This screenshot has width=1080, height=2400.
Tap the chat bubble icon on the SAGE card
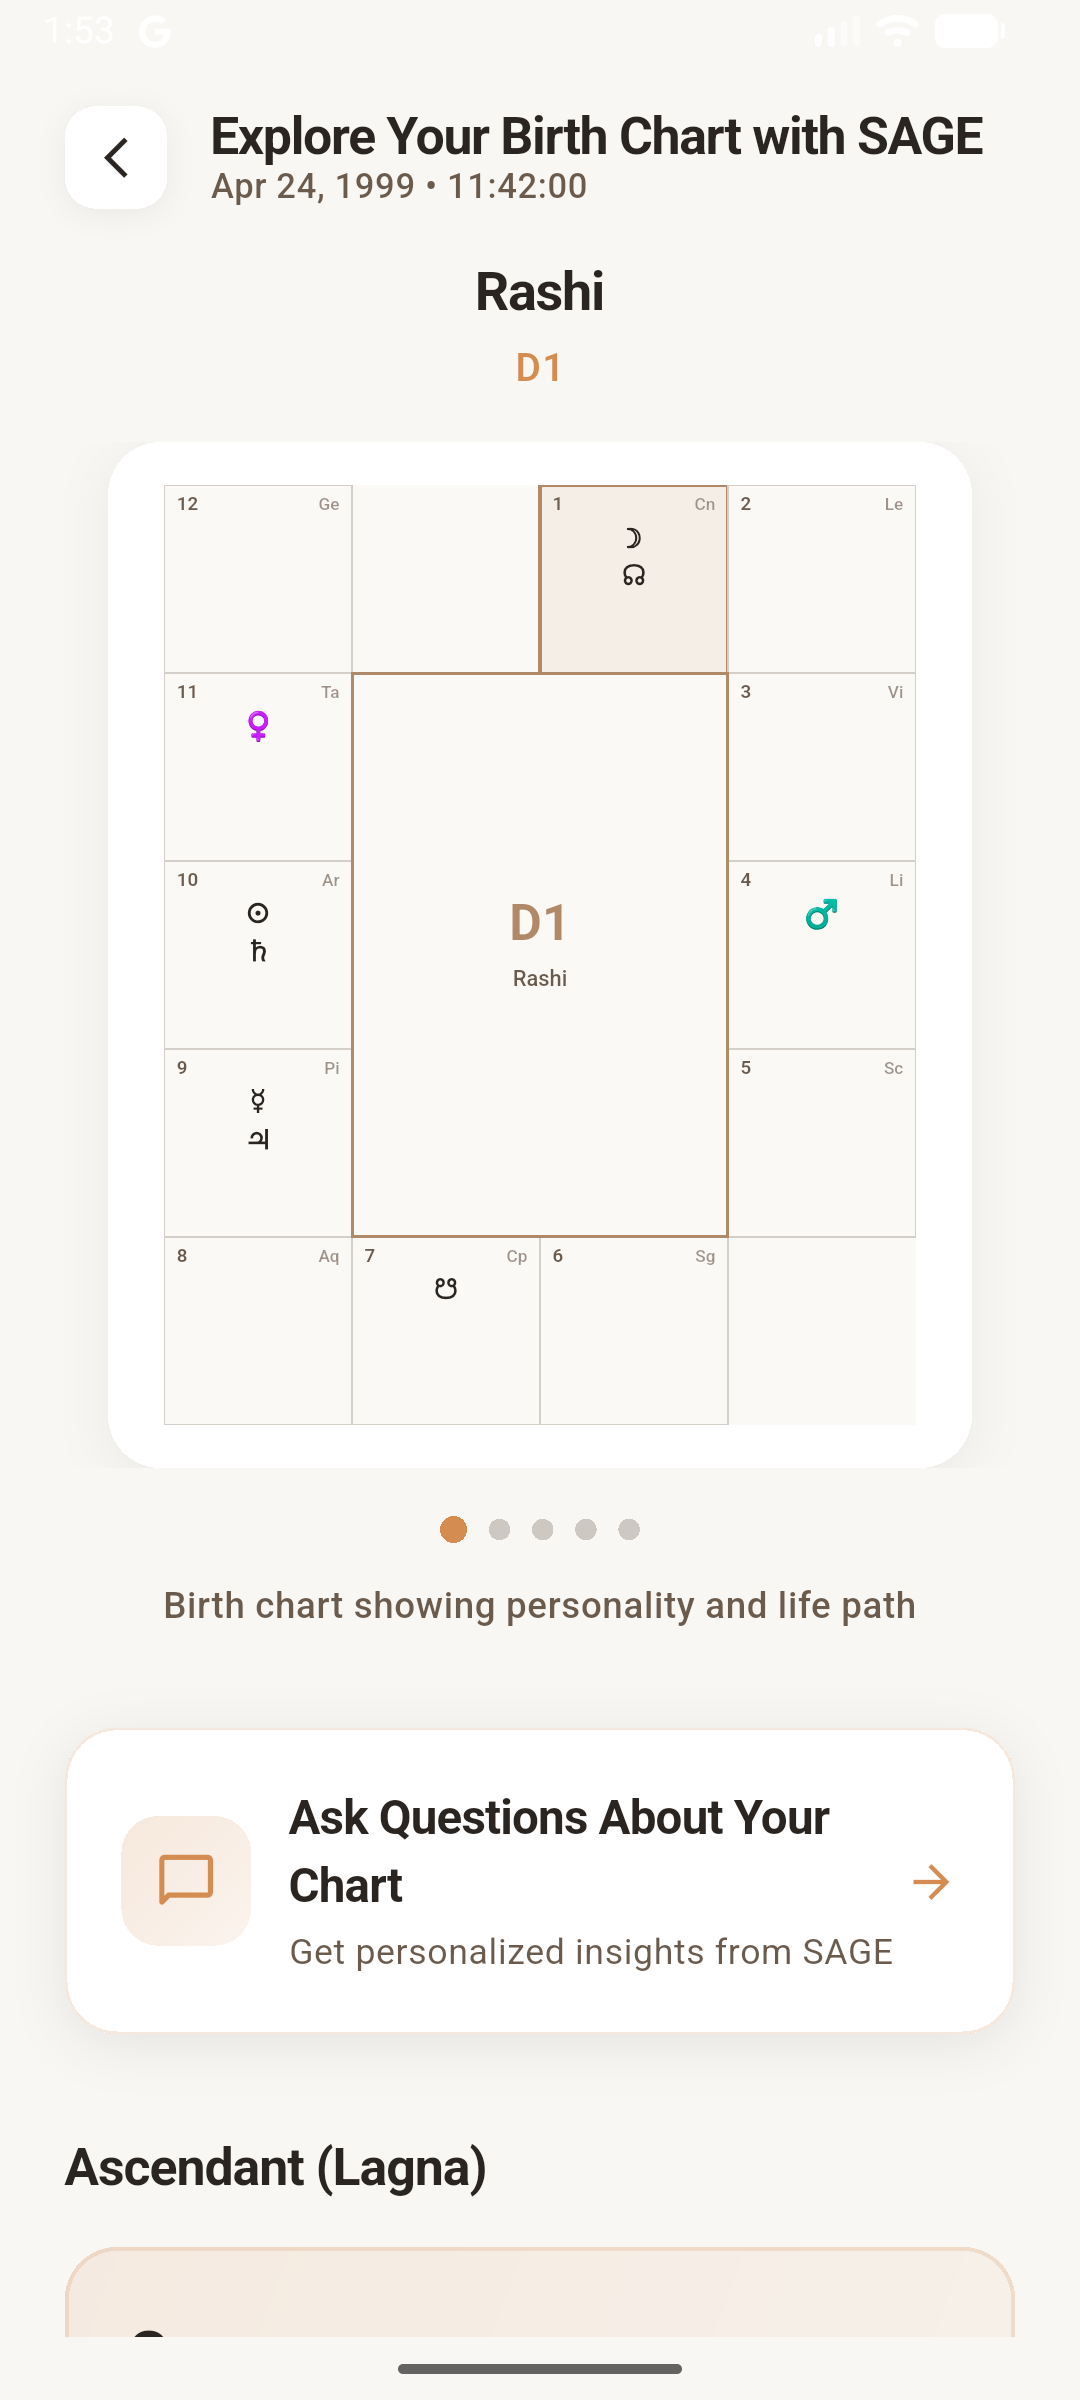click(x=185, y=1880)
